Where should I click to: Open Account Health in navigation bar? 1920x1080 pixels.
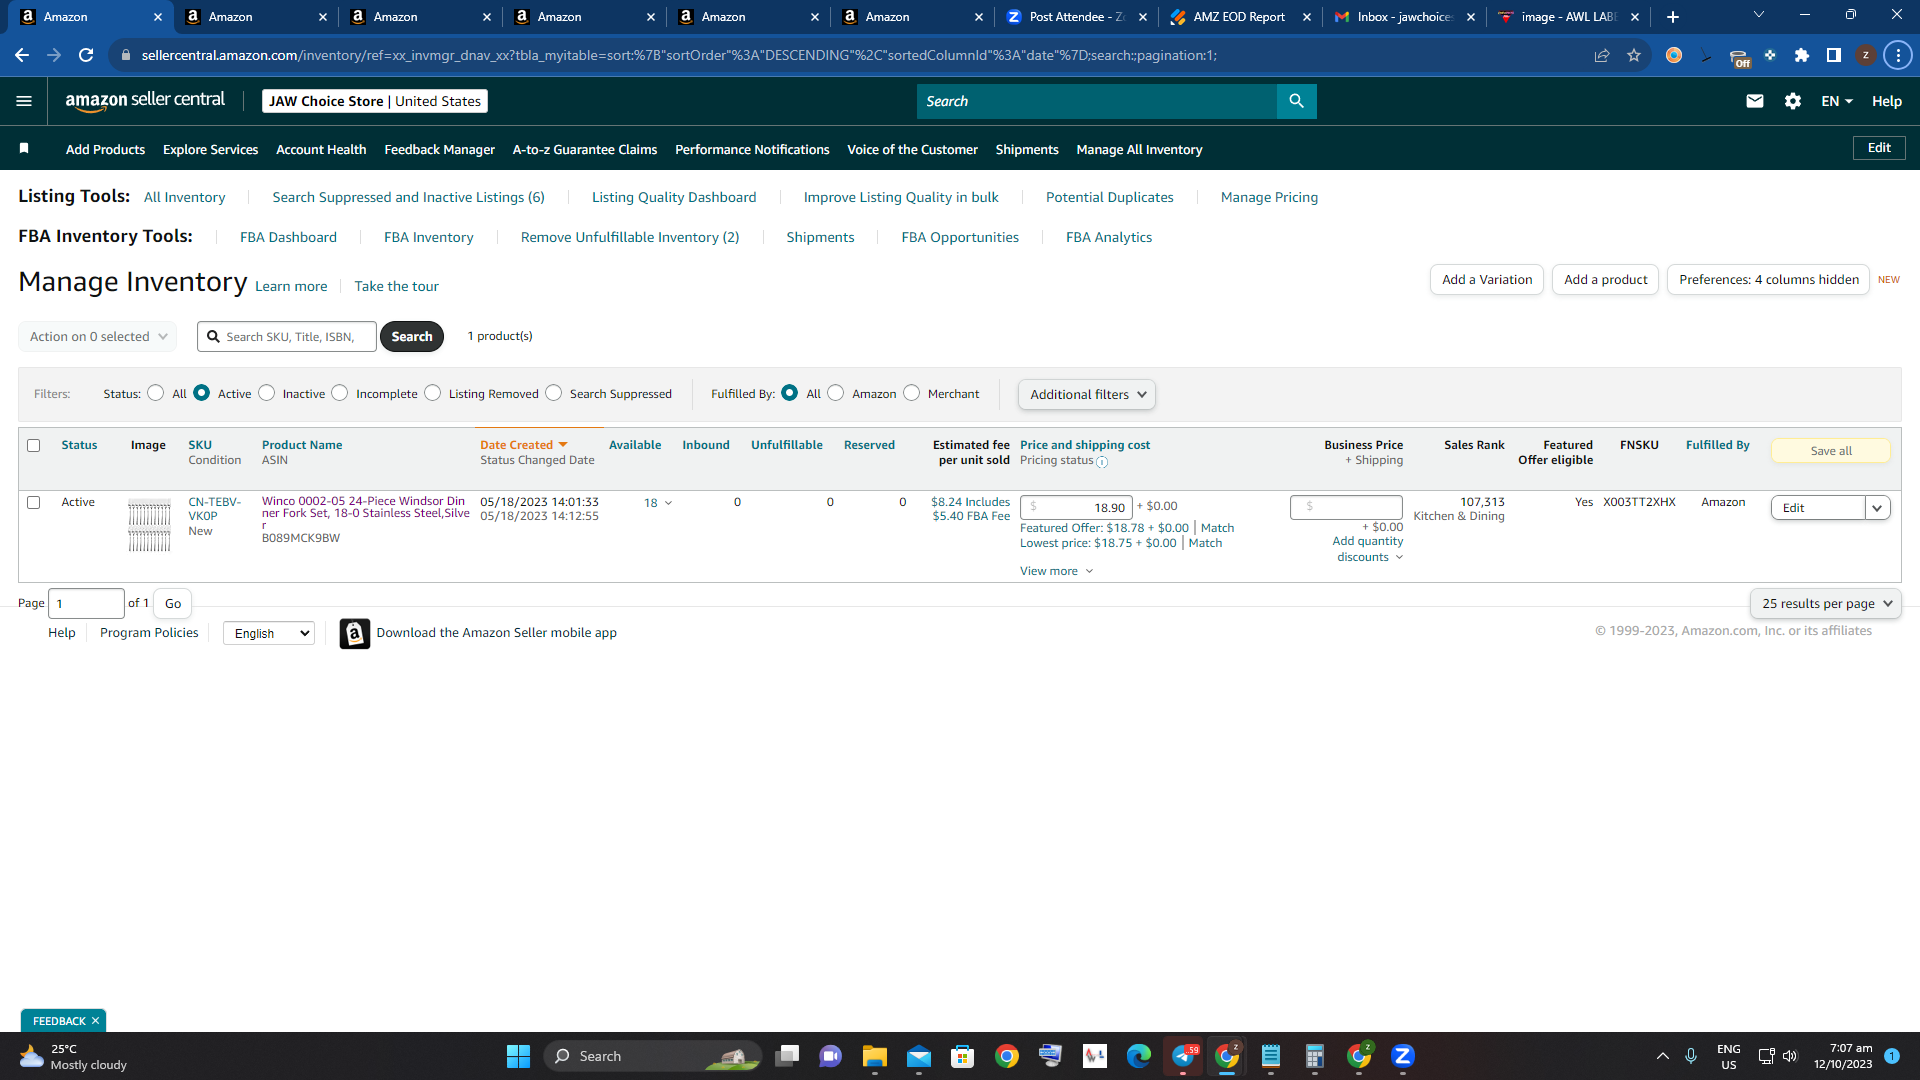[x=321, y=149]
